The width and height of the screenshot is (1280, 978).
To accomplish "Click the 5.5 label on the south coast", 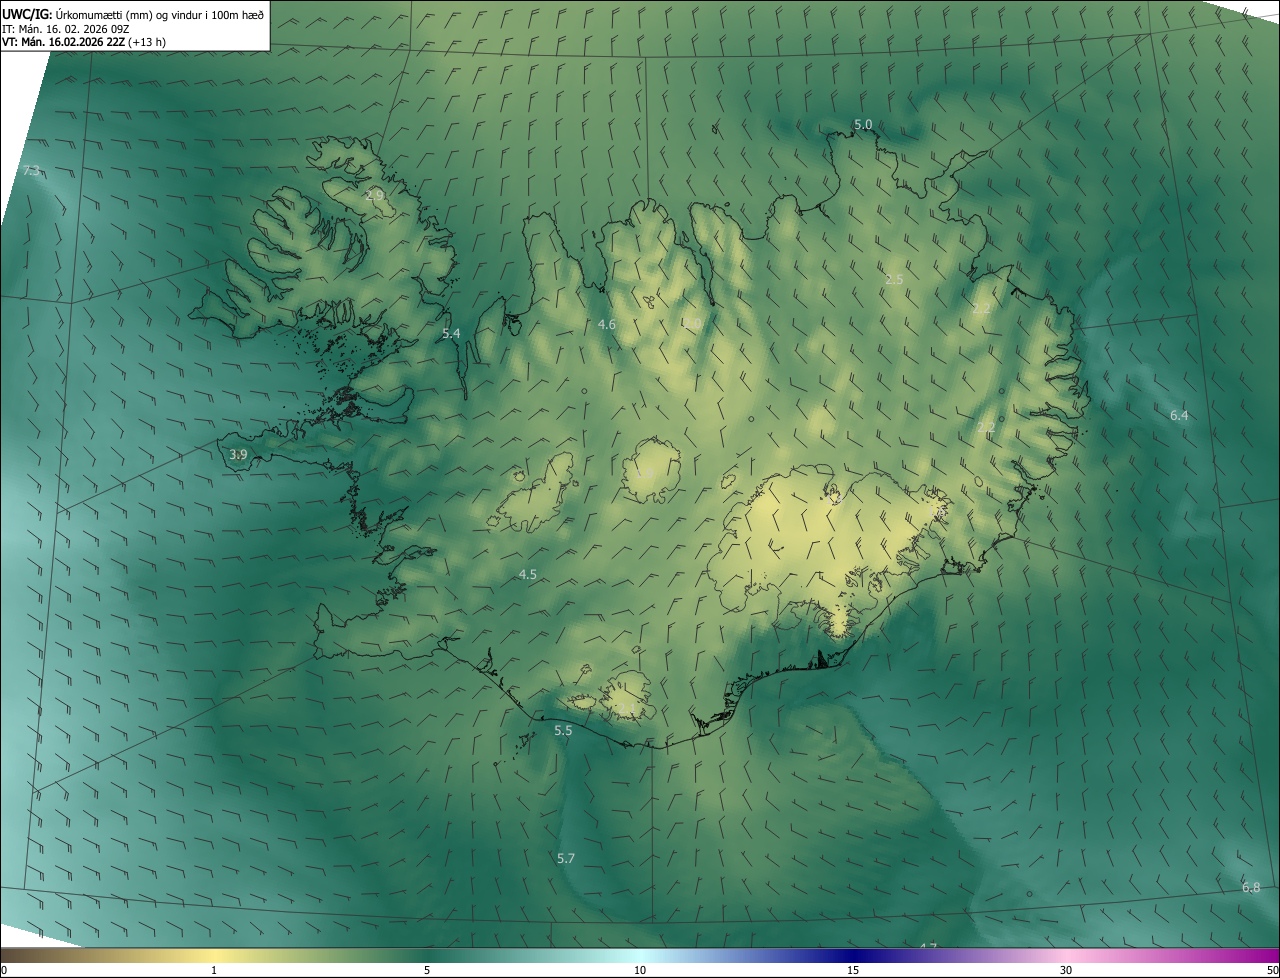I will pyautogui.click(x=563, y=731).
